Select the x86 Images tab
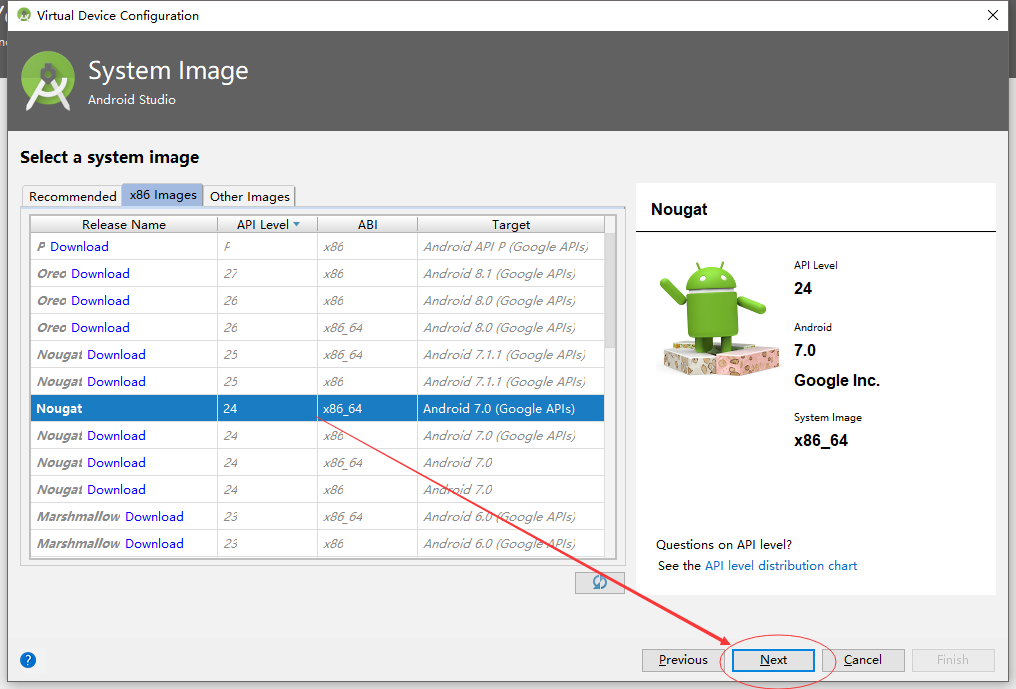 click(x=163, y=194)
